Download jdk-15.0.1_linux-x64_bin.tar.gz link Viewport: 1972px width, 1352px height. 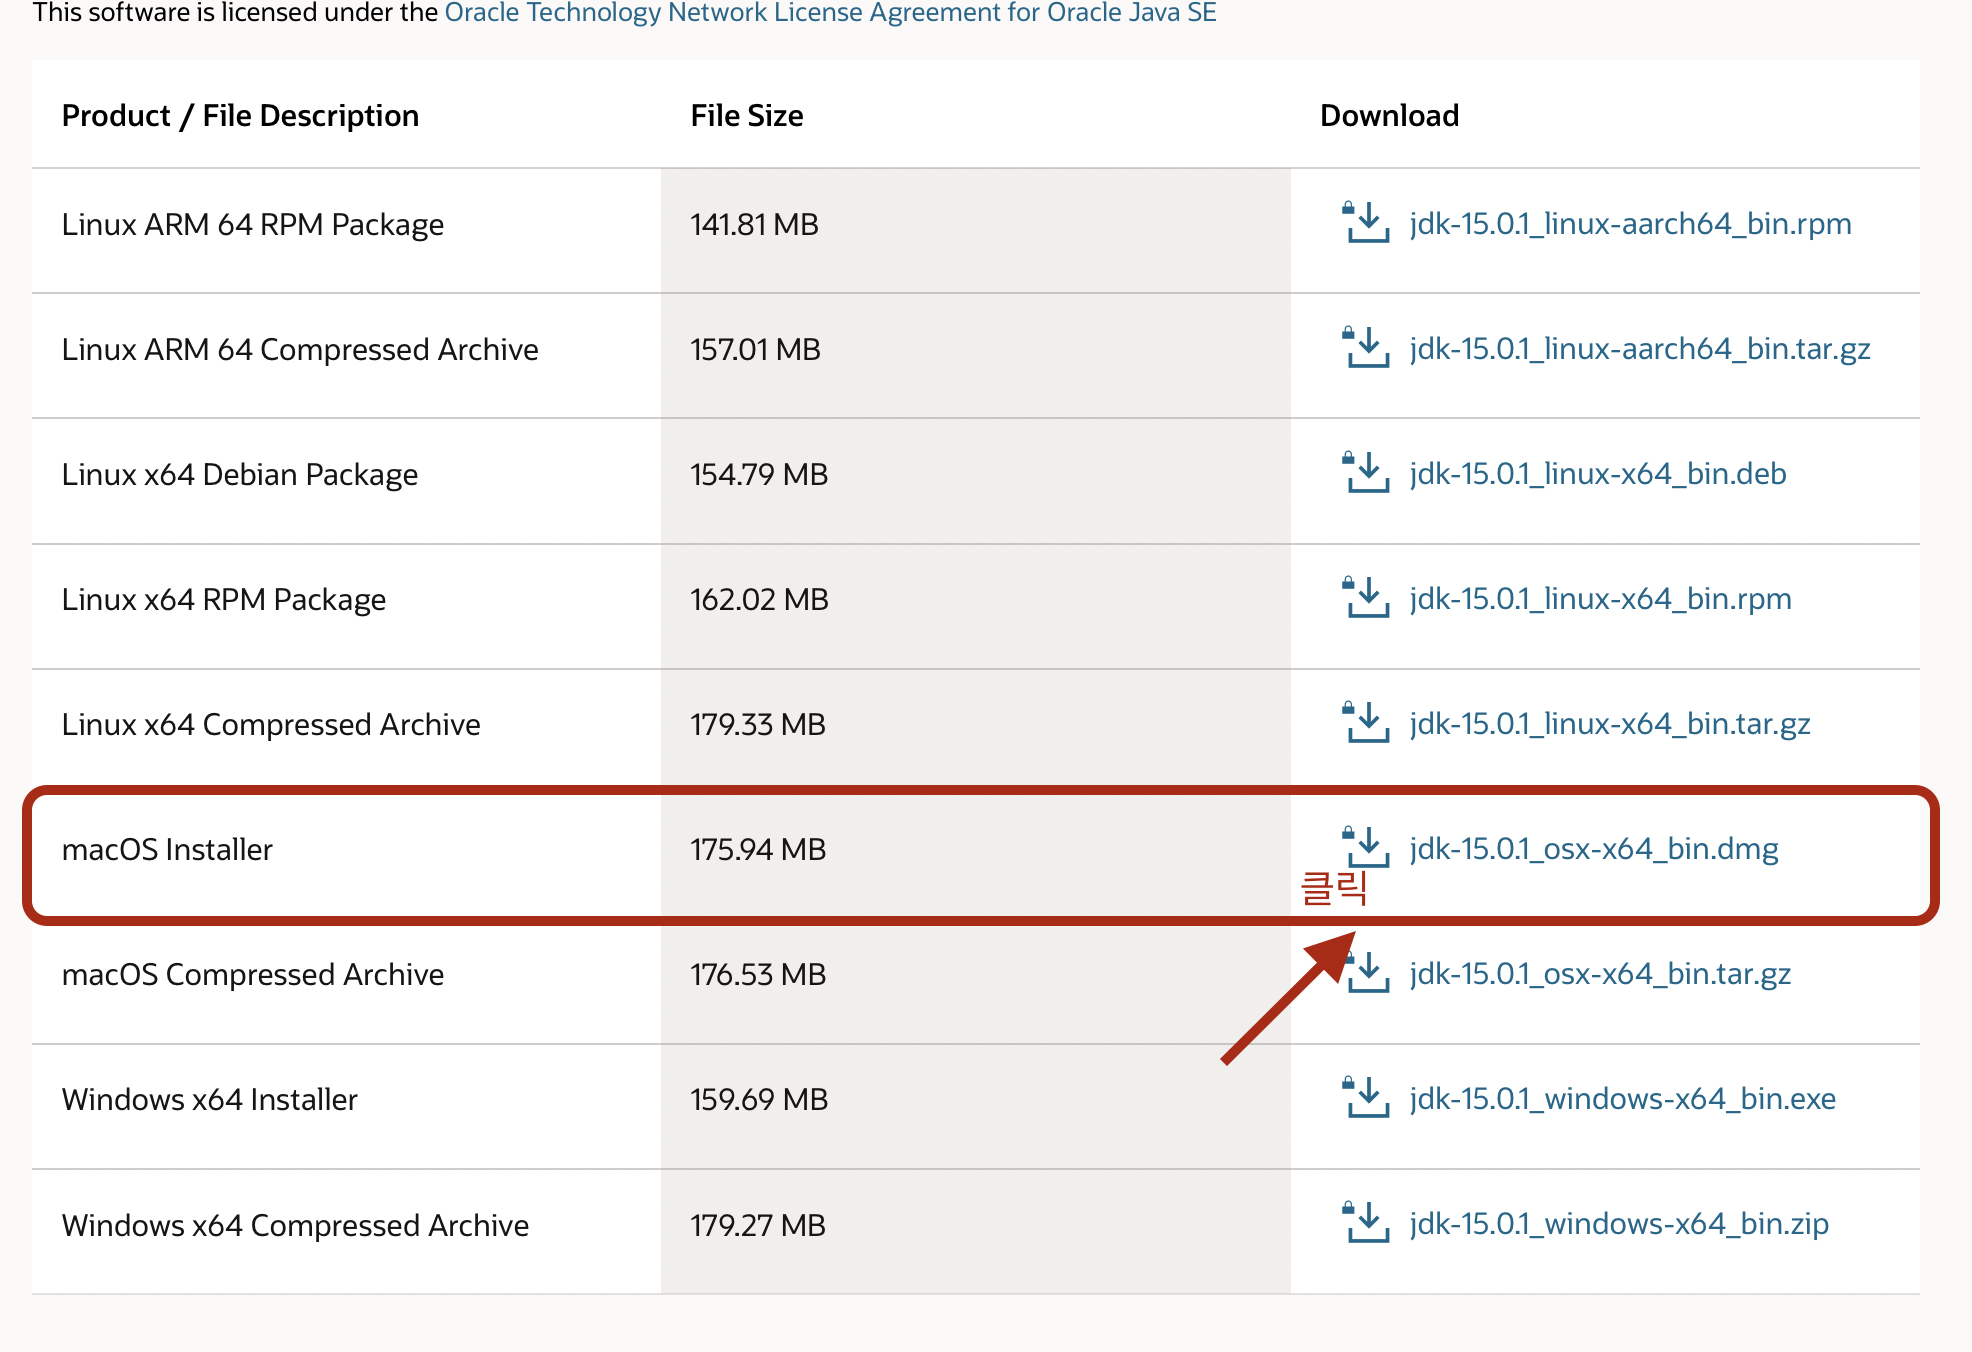pyautogui.click(x=1609, y=724)
